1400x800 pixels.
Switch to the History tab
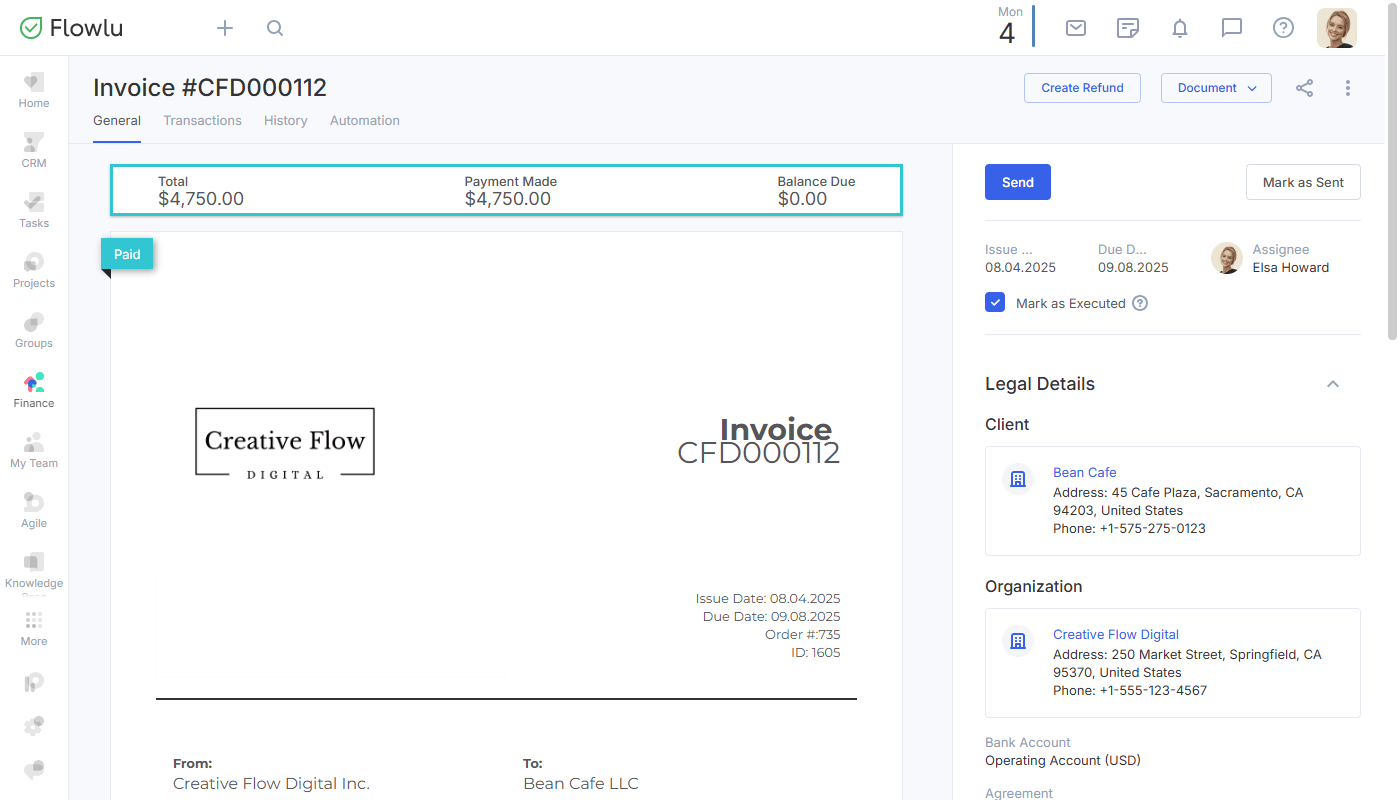pyautogui.click(x=286, y=121)
